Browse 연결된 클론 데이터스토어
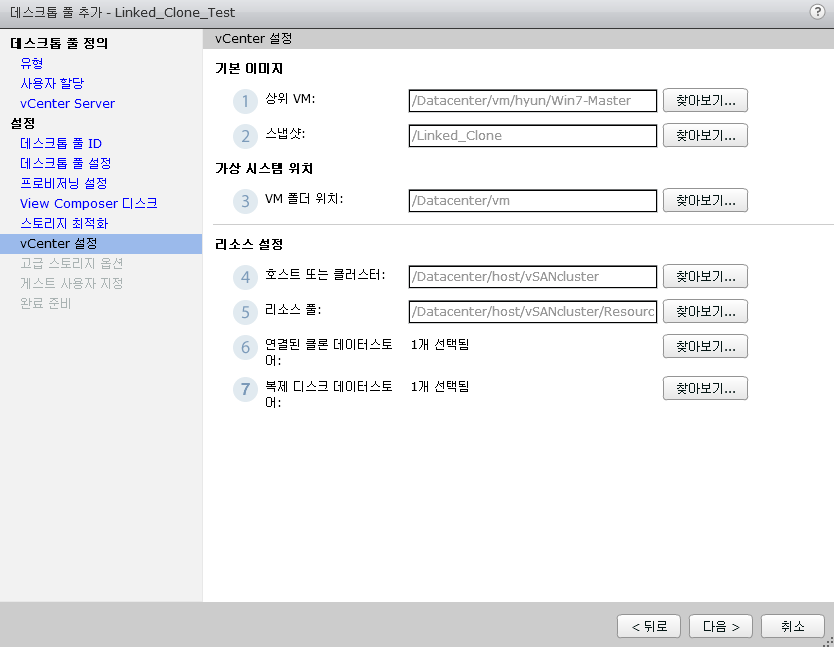The width and height of the screenshot is (834, 647). pyautogui.click(x=705, y=346)
